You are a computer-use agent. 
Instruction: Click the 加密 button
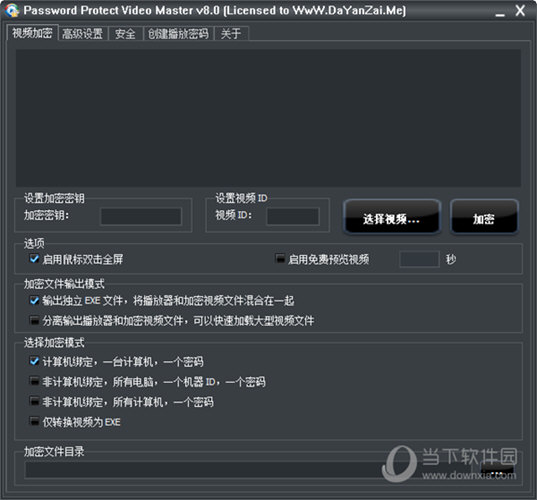click(484, 217)
